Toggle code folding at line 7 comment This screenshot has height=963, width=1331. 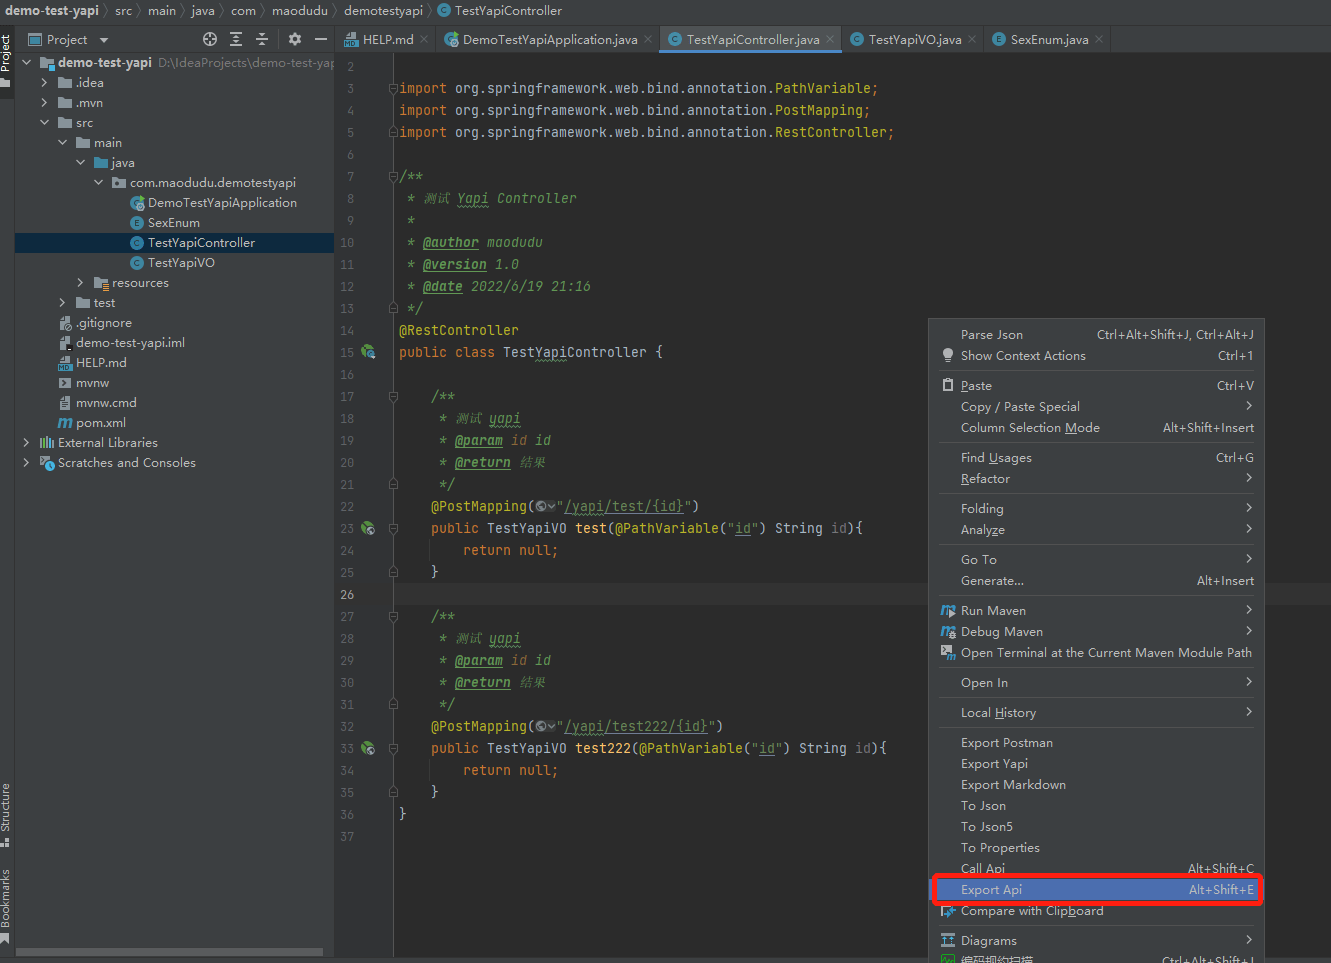pos(393,177)
